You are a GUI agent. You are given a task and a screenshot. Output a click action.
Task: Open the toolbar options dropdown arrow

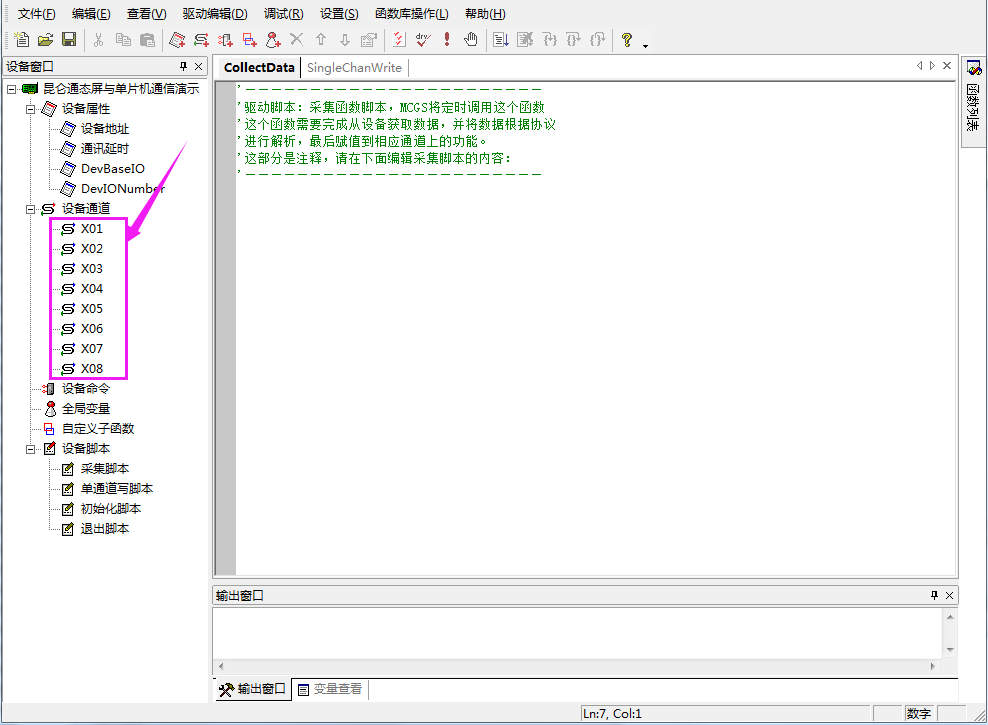pos(645,45)
